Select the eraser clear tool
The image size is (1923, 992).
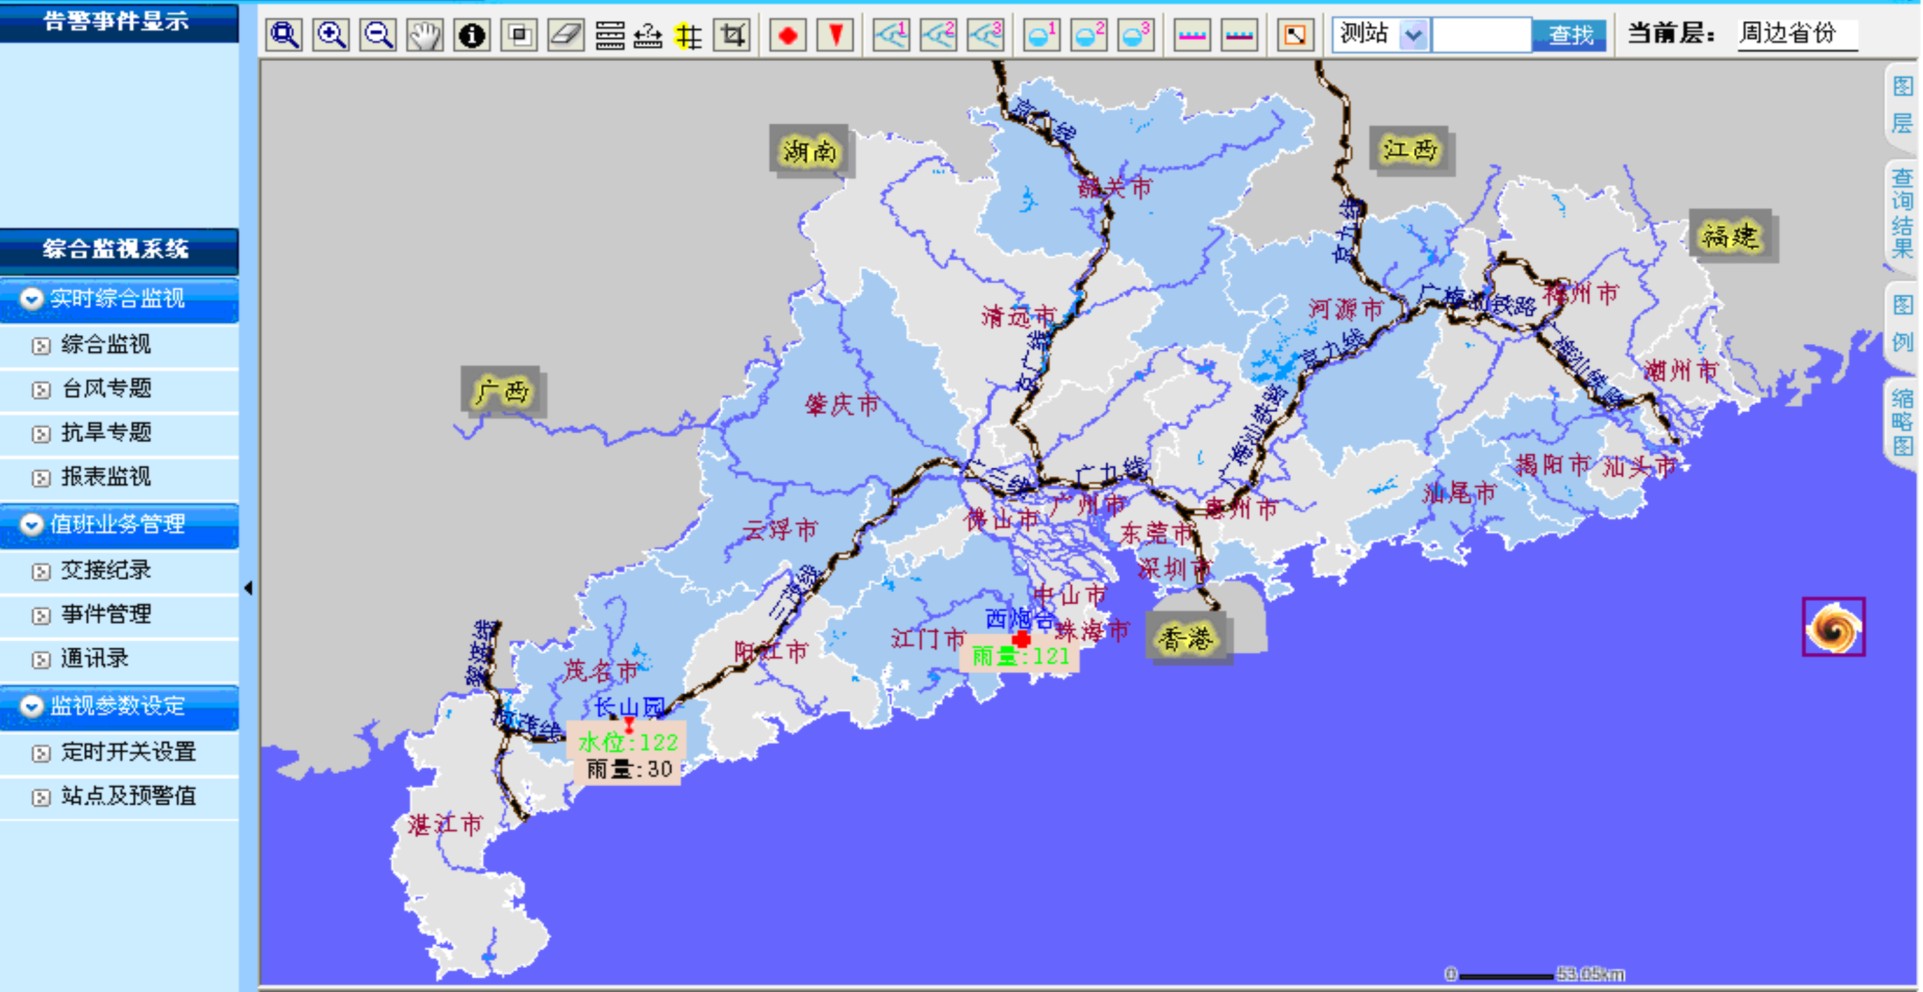point(566,35)
